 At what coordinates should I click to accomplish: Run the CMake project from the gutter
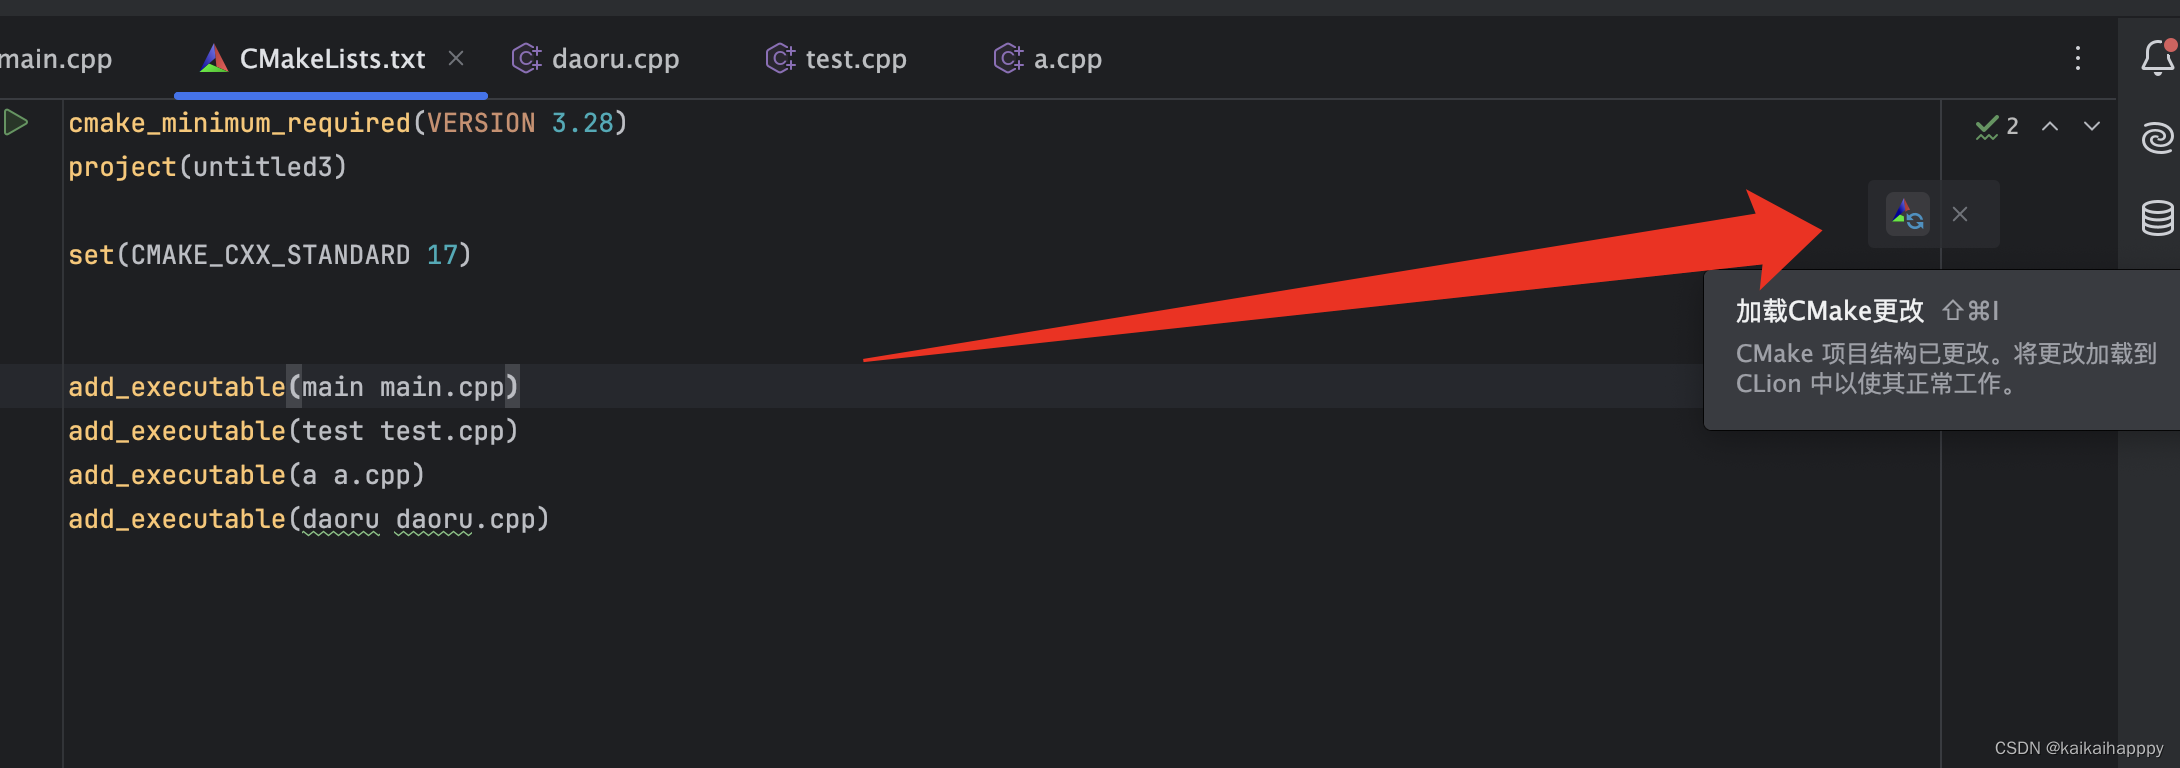15,122
